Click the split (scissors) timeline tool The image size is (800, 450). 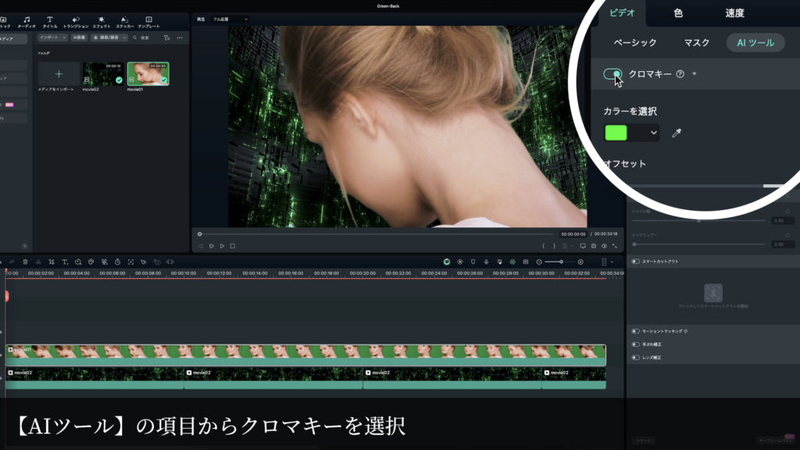[x=38, y=262]
